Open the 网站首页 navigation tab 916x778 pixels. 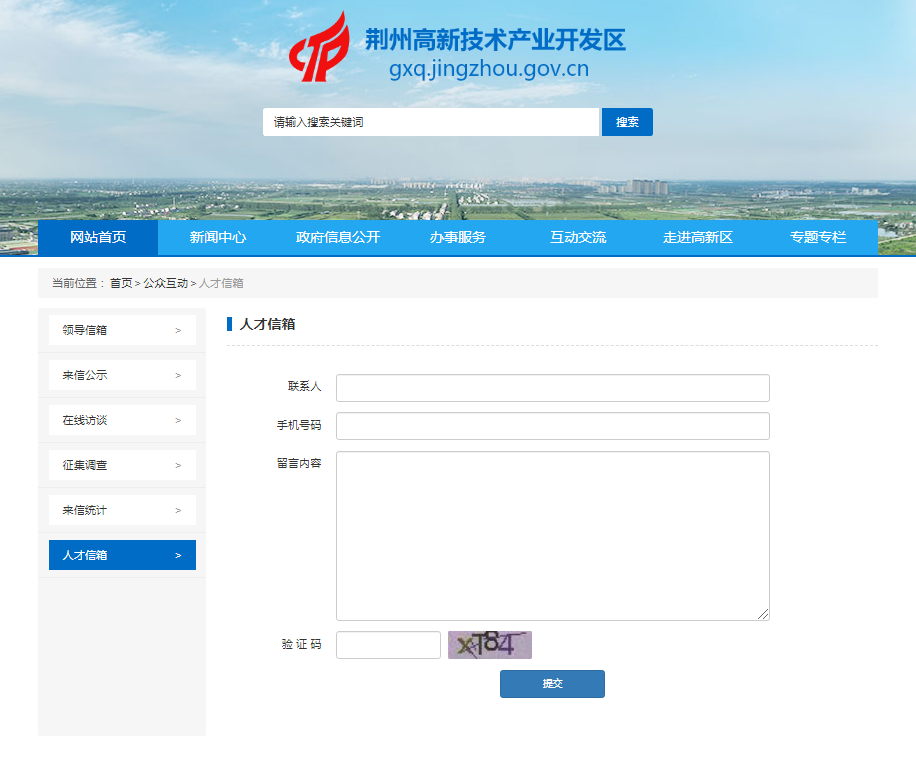[98, 237]
